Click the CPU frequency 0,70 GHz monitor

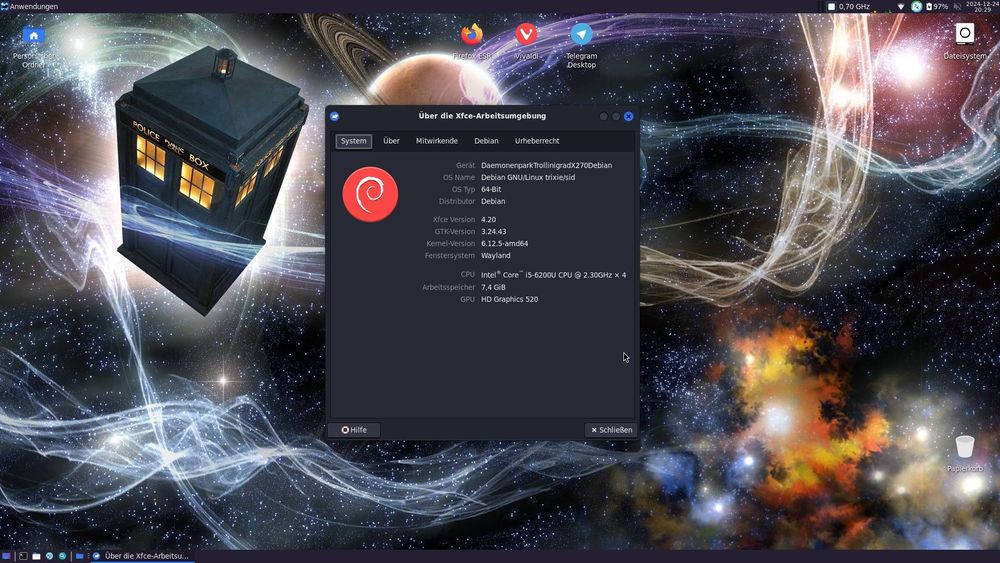pos(849,6)
